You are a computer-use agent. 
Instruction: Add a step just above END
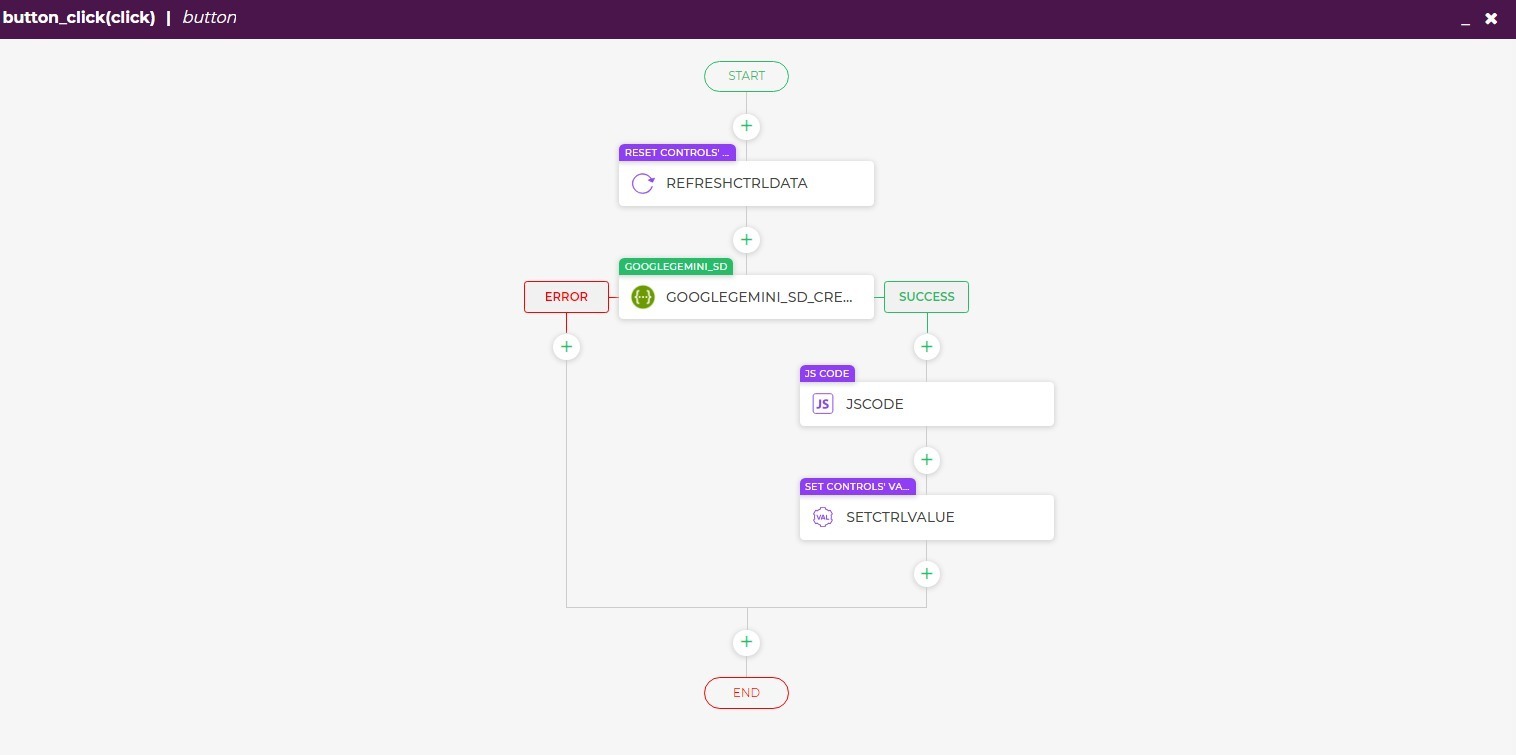pyautogui.click(x=746, y=642)
